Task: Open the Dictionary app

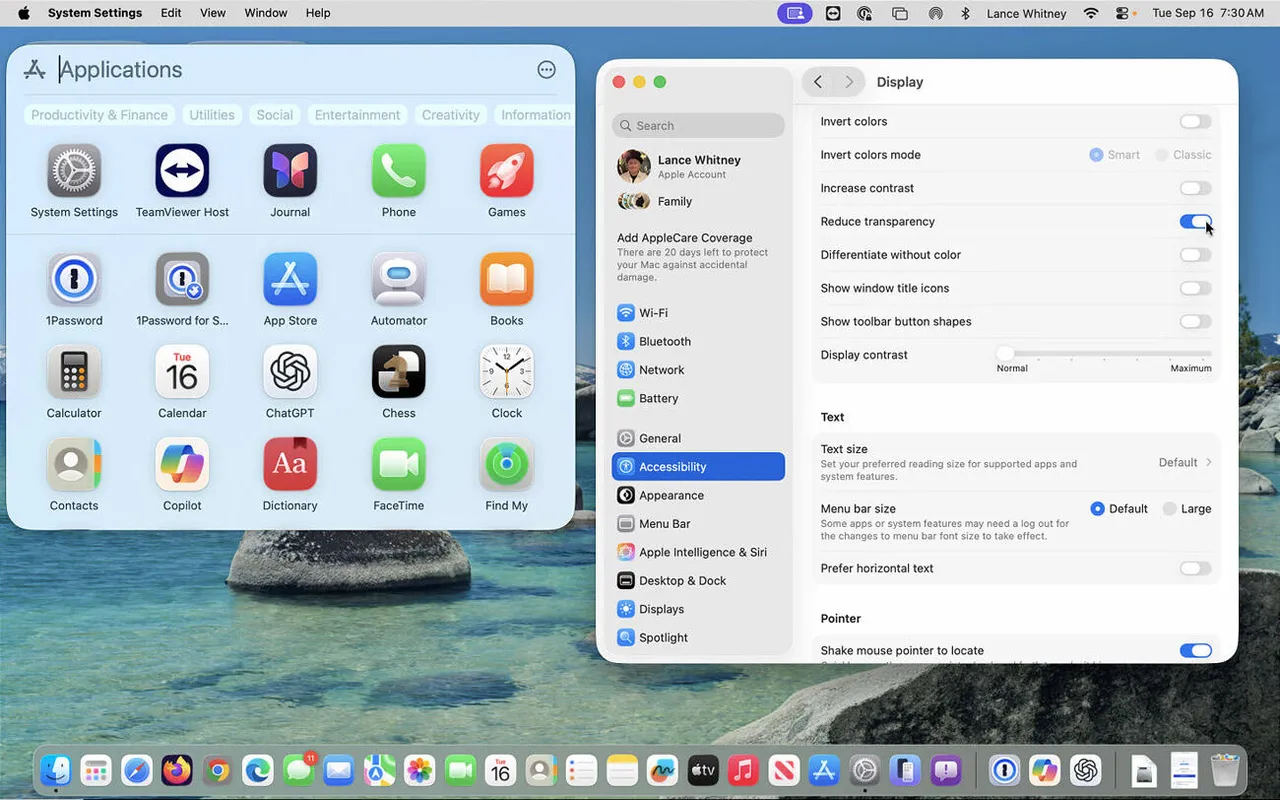Action: (290, 465)
